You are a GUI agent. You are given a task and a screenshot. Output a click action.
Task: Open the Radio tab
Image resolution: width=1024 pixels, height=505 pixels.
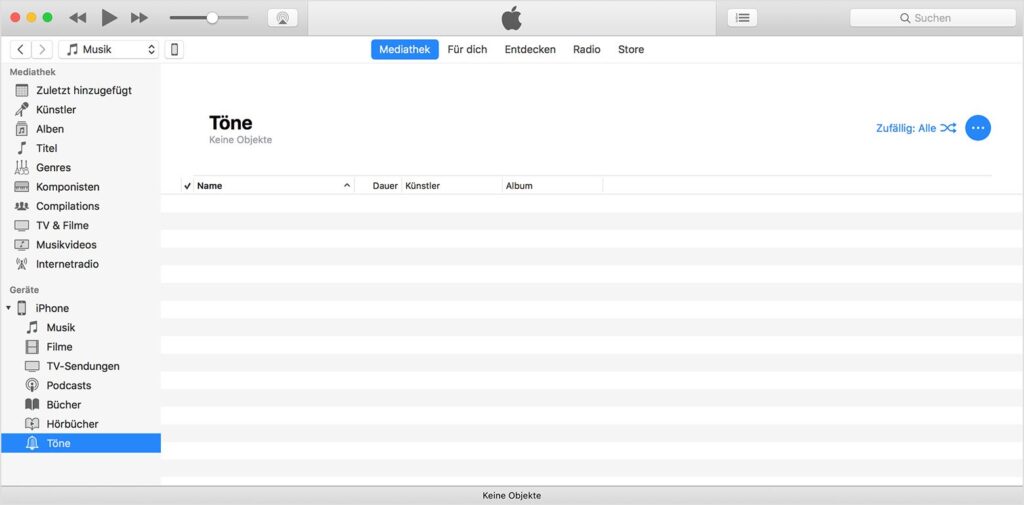click(x=586, y=49)
